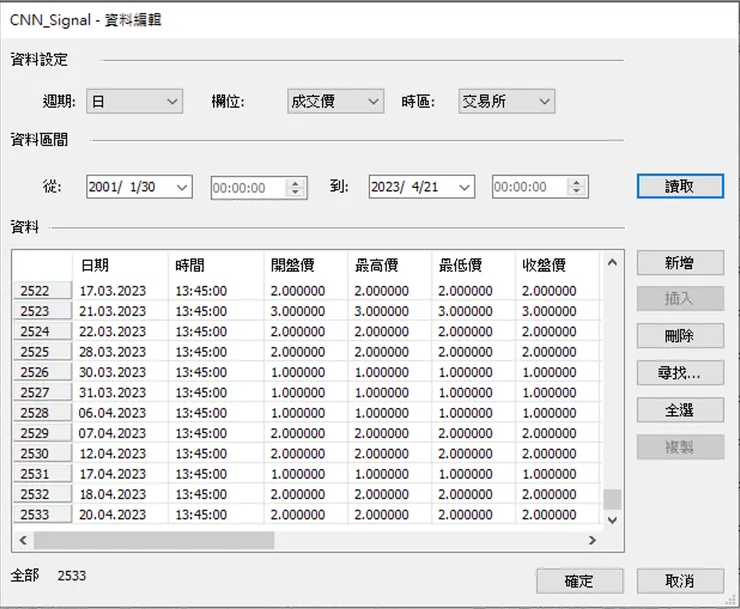
Task: Select row header 2524
Action: [42, 331]
